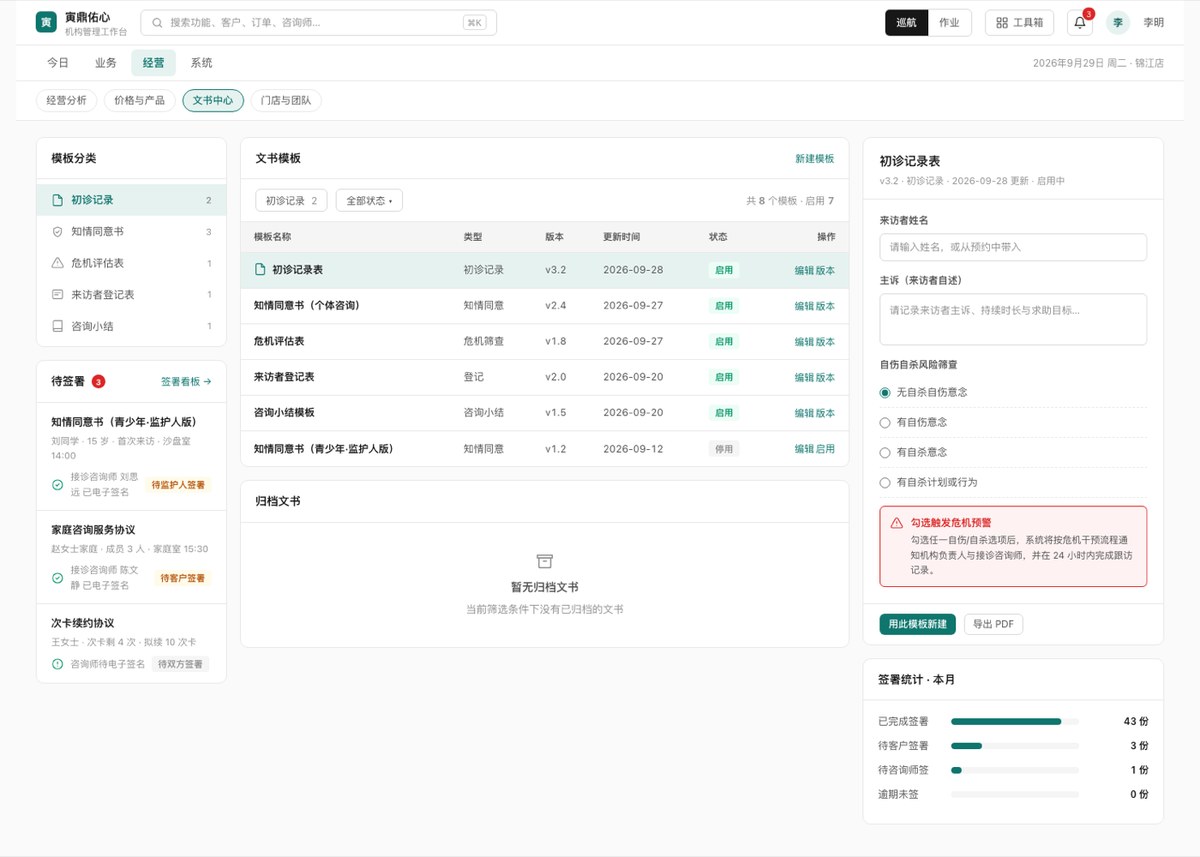Click the 初诊记录 2 filter chip
Screen dimensions: 1200x857
pyautogui.click(x=291, y=200)
